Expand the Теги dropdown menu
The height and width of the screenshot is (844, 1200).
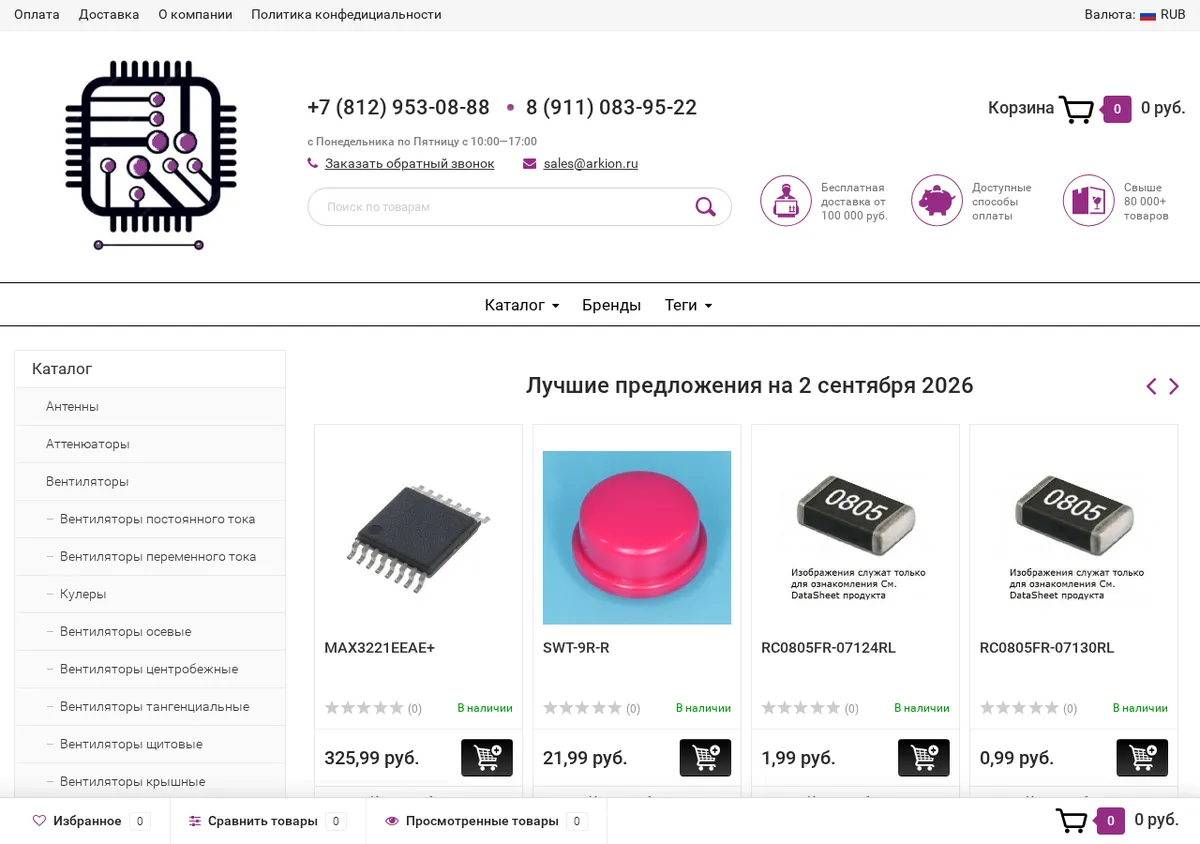(x=688, y=305)
